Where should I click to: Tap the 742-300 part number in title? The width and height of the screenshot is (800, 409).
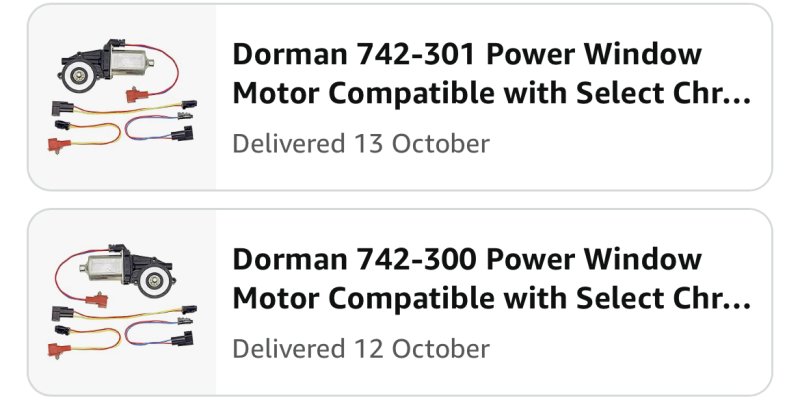click(x=406, y=260)
